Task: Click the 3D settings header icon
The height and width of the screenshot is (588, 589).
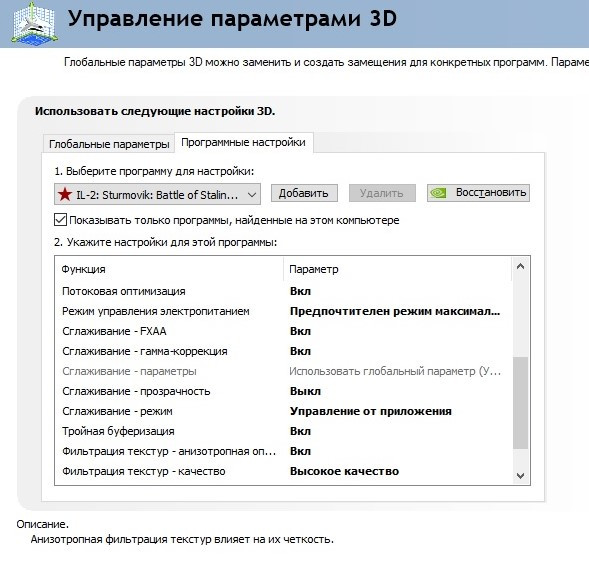Action: (x=35, y=23)
